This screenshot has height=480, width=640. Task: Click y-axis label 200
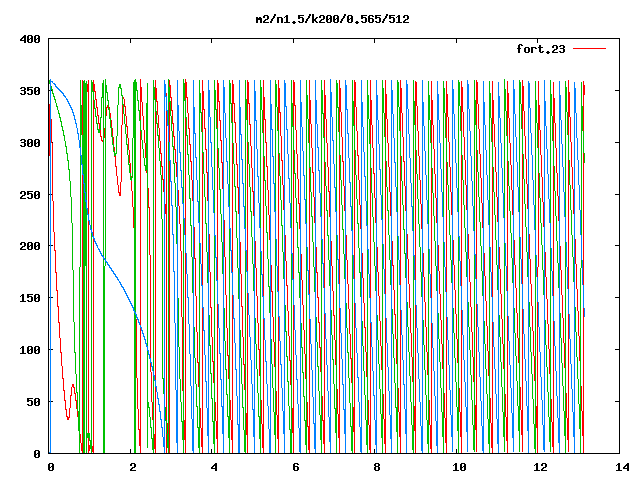click(30, 246)
